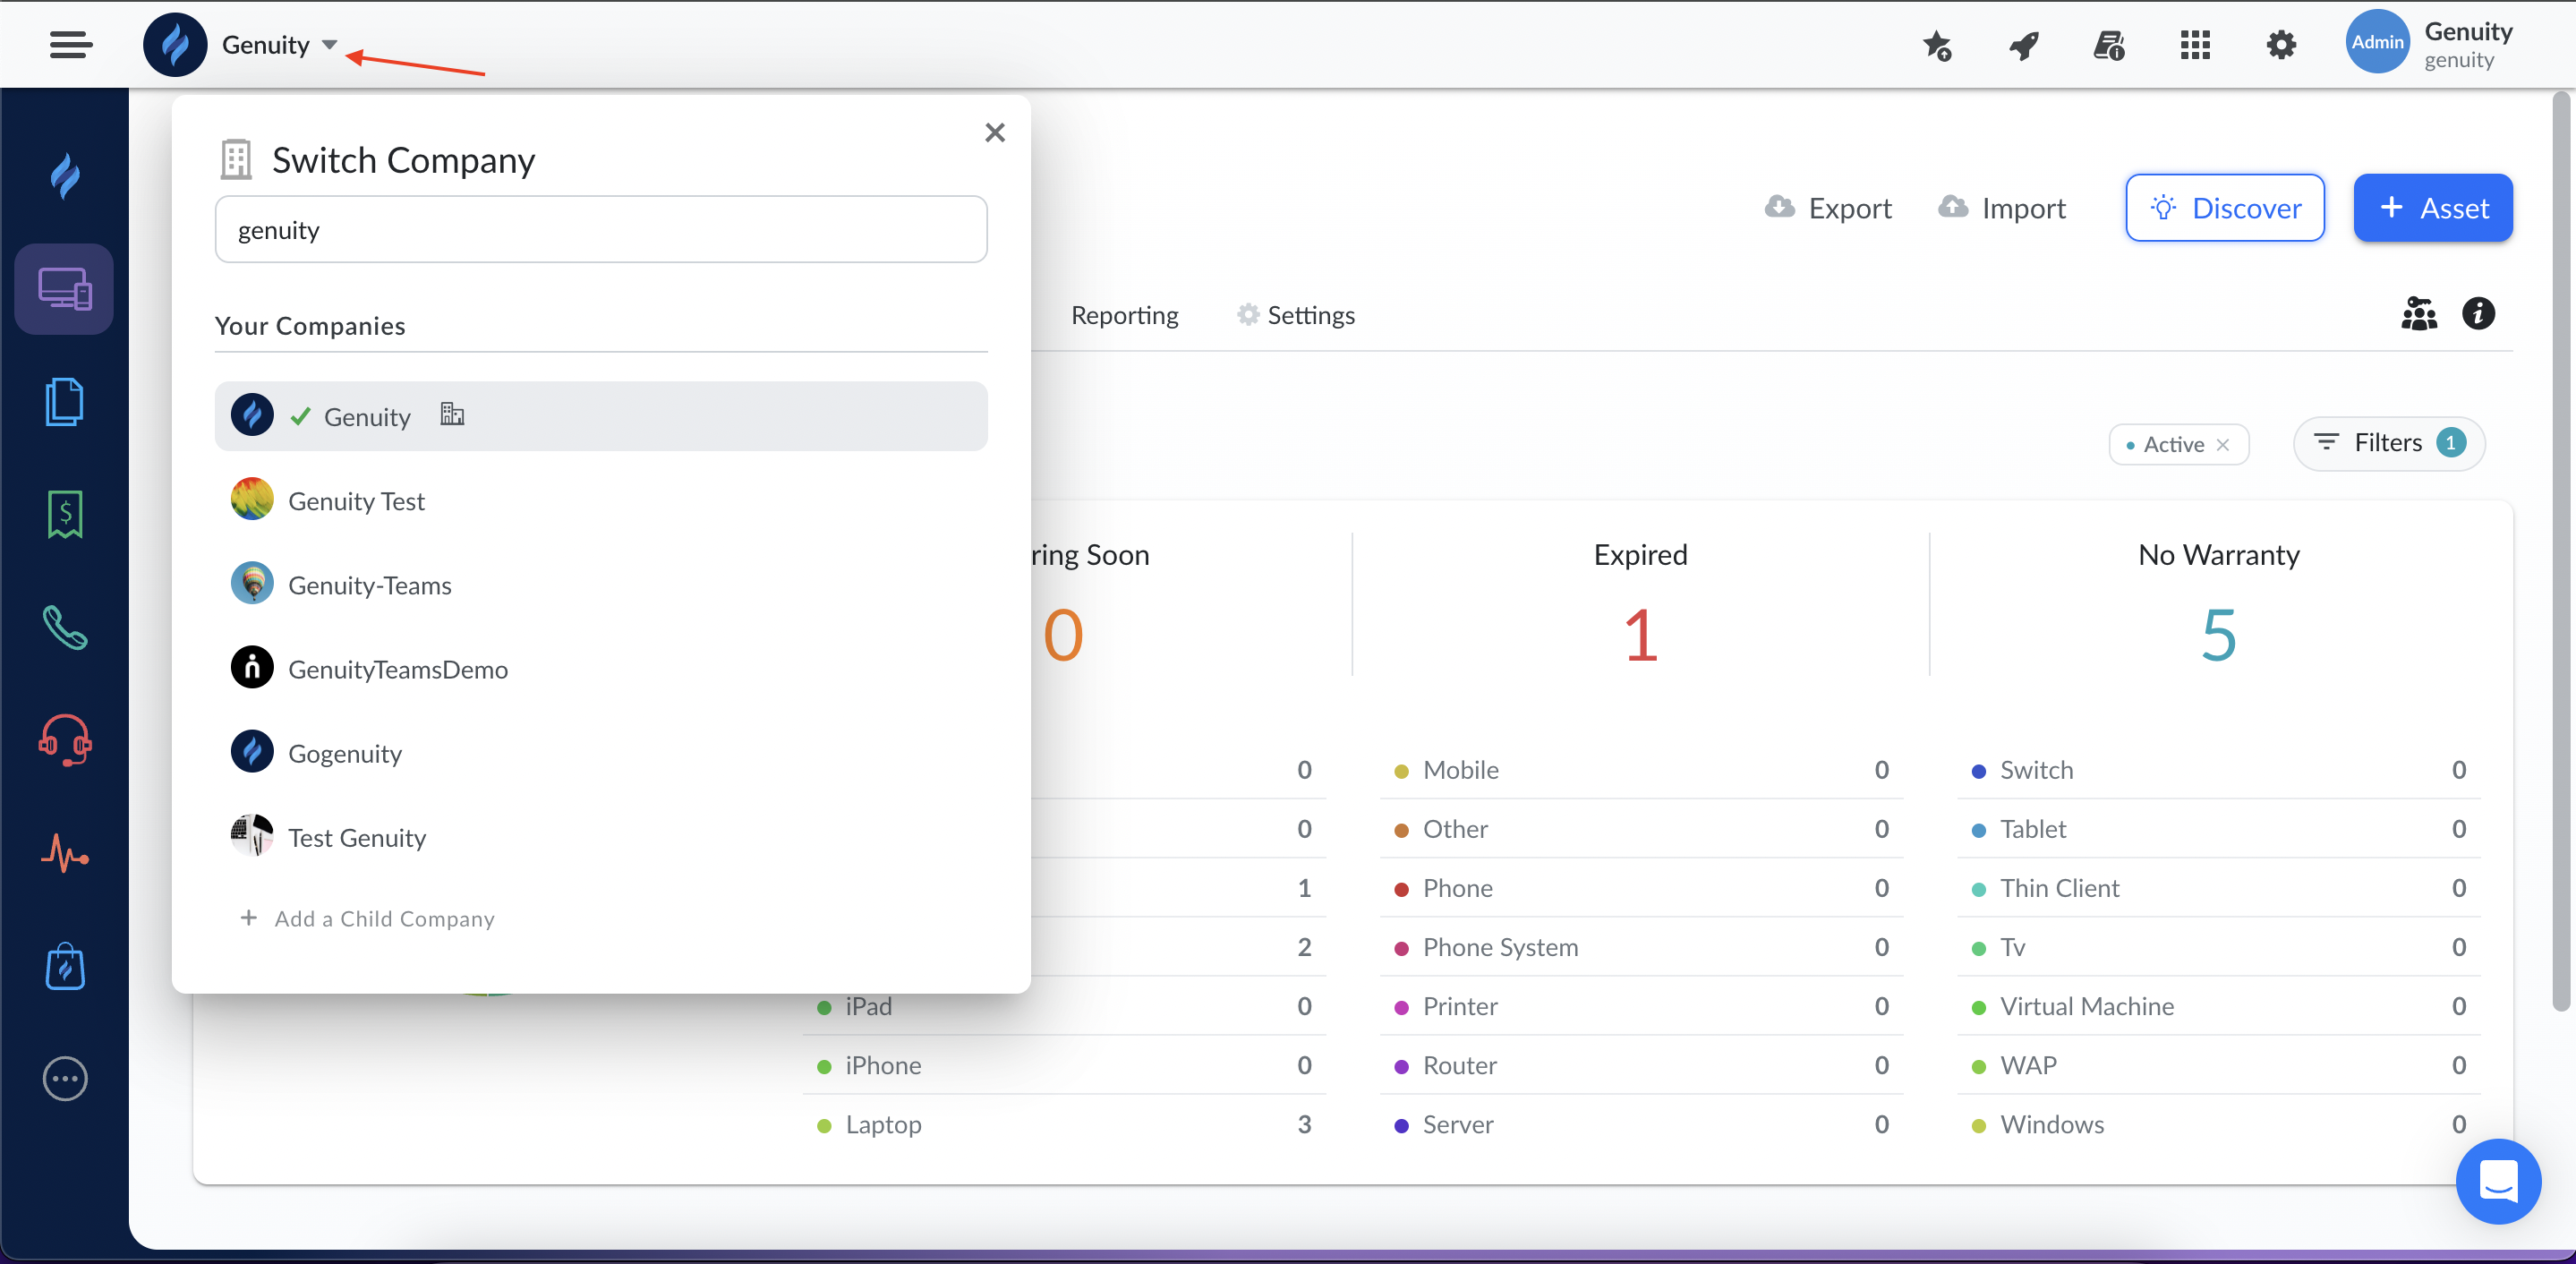Click Add a Child Company
Viewport: 2576px width, 1264px height.
pyautogui.click(x=368, y=918)
